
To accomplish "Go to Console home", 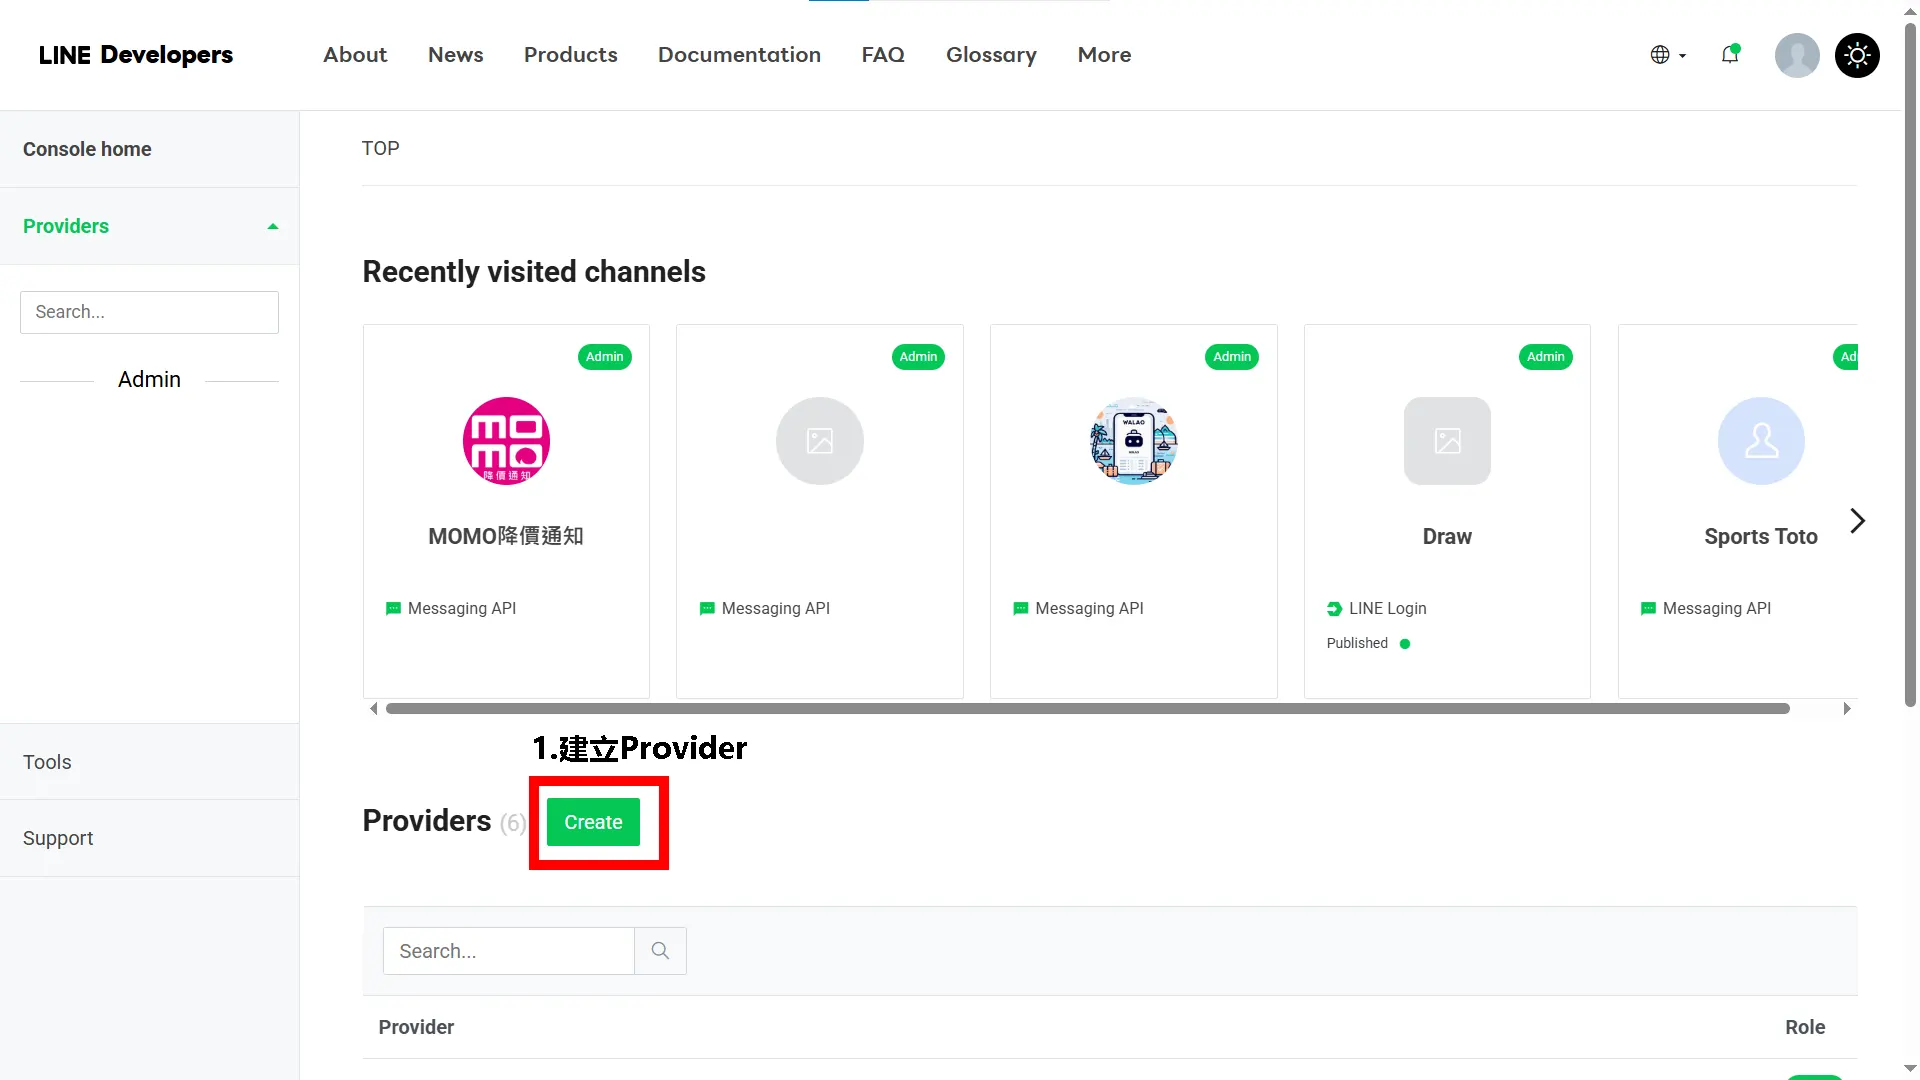I will coord(86,148).
